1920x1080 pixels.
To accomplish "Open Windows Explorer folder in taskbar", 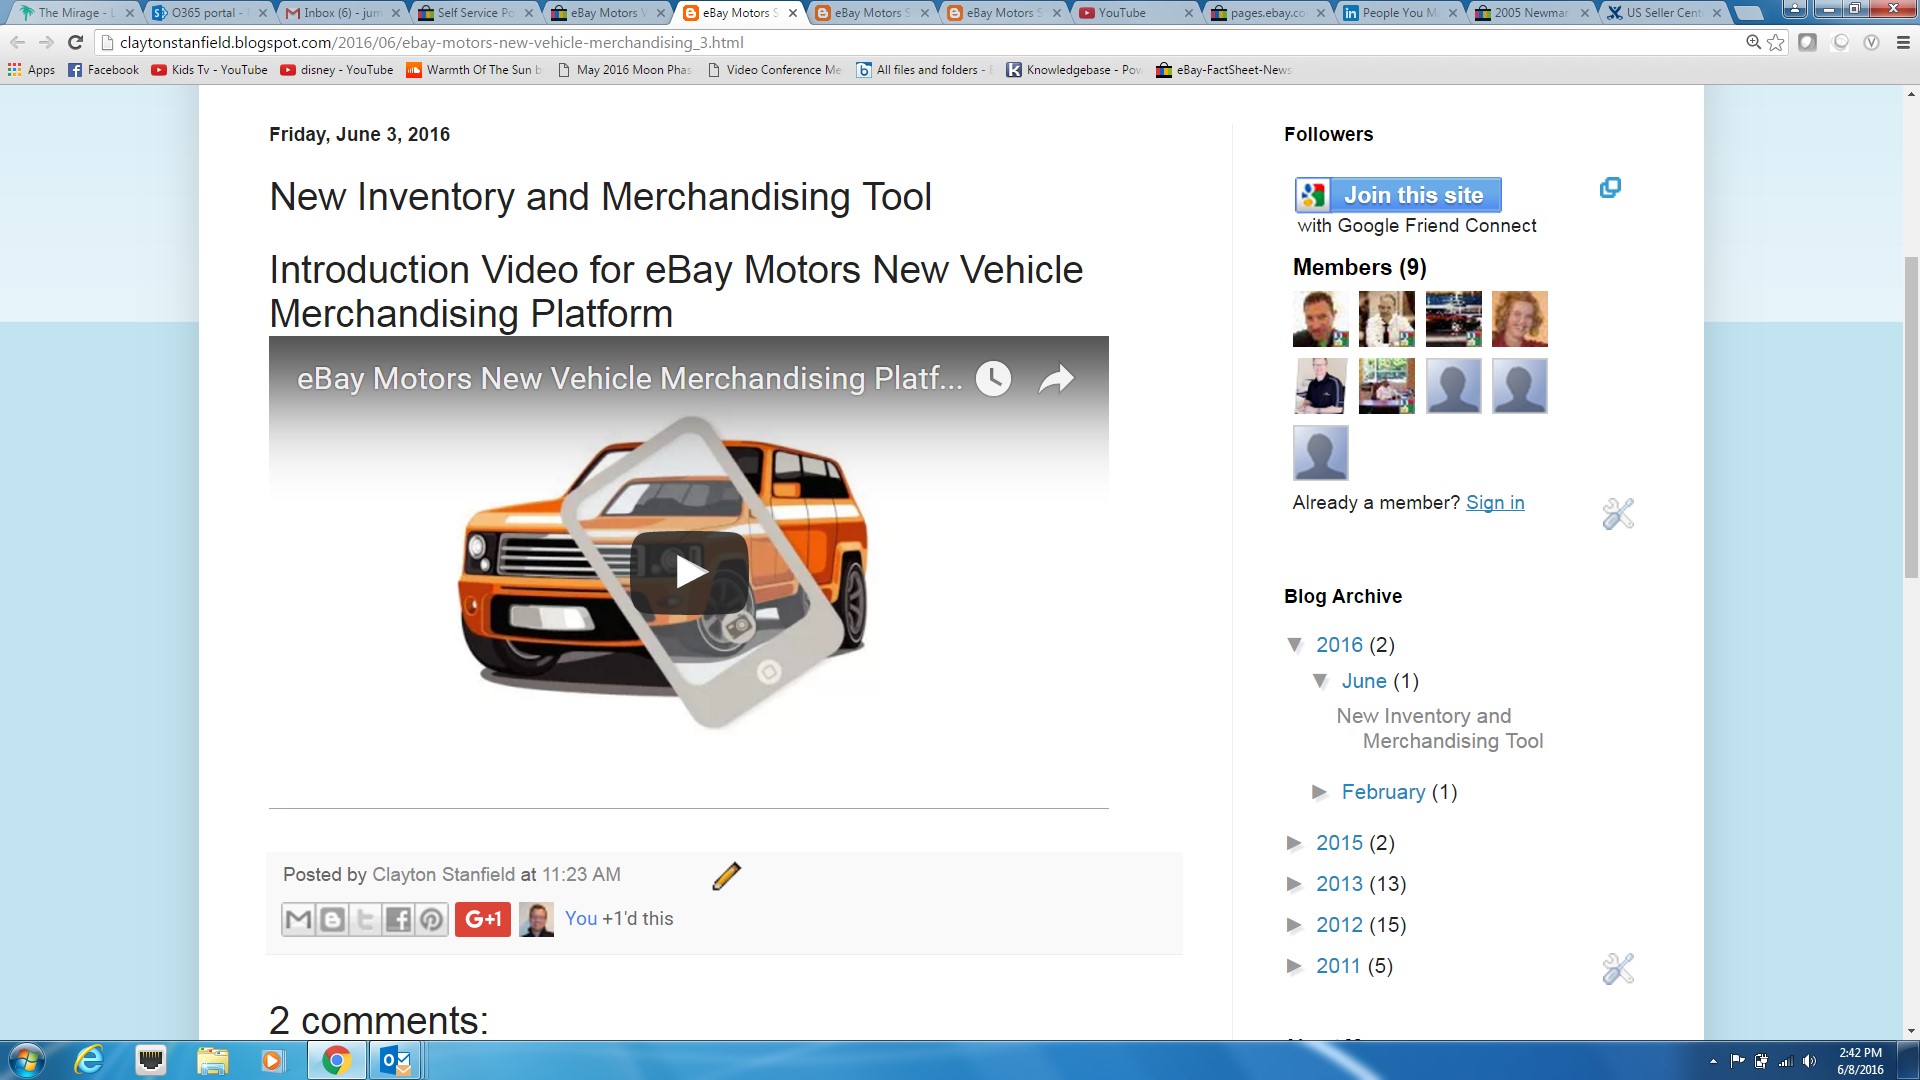I will (212, 1060).
